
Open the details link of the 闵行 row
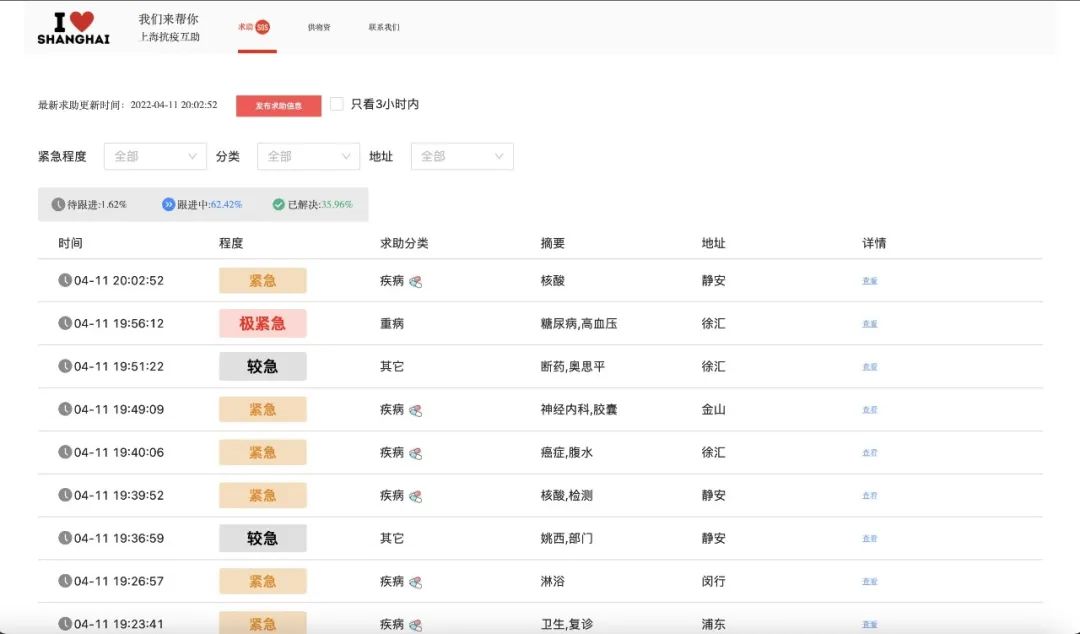(870, 581)
